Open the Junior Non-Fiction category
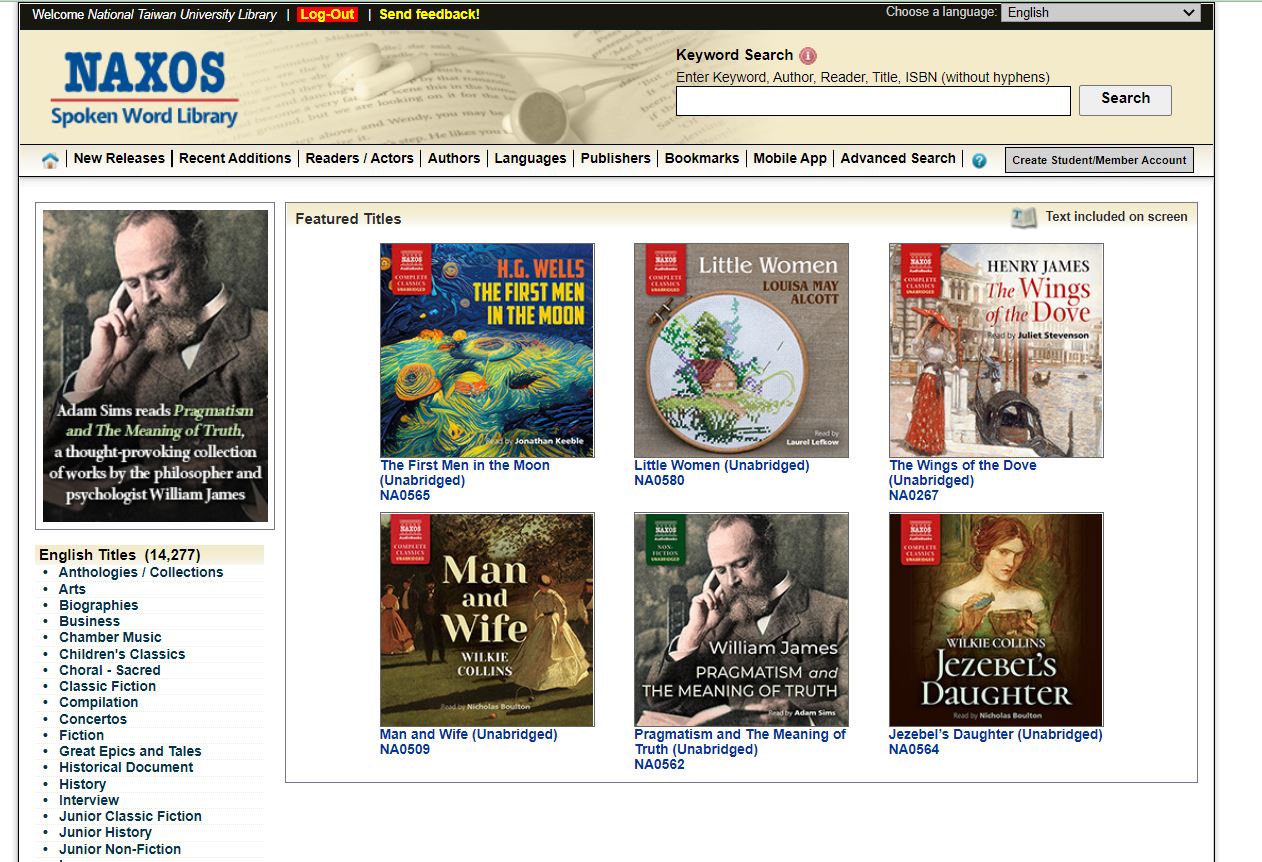The image size is (1262, 862). coord(120,849)
